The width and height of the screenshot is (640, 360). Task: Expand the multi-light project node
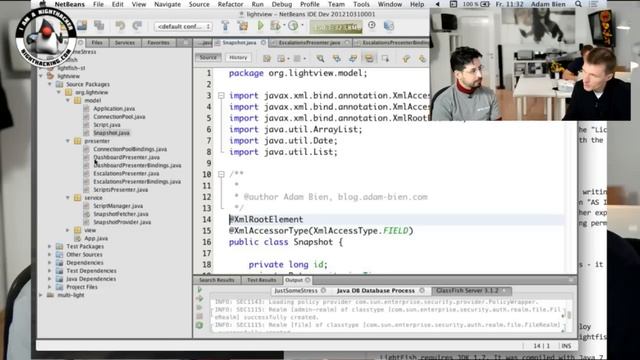tap(41, 295)
